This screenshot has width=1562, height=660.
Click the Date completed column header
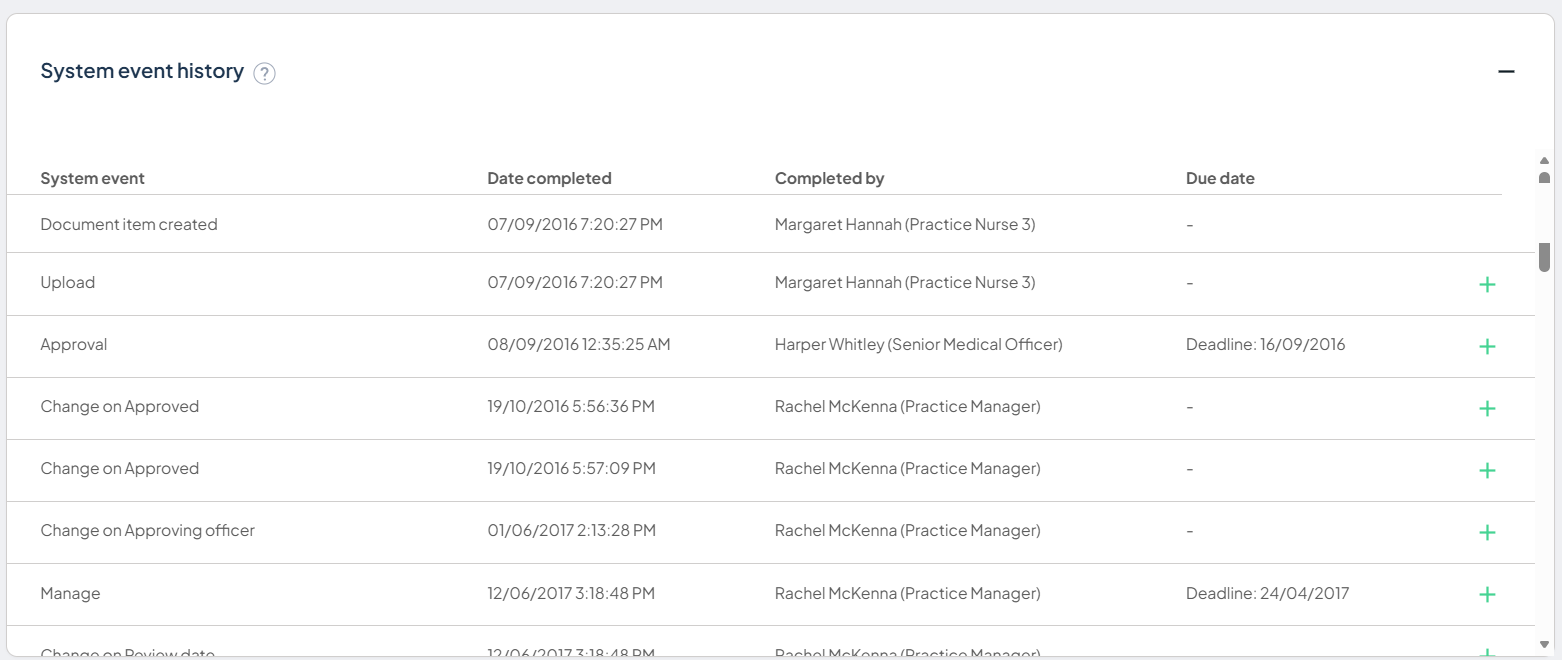click(549, 179)
